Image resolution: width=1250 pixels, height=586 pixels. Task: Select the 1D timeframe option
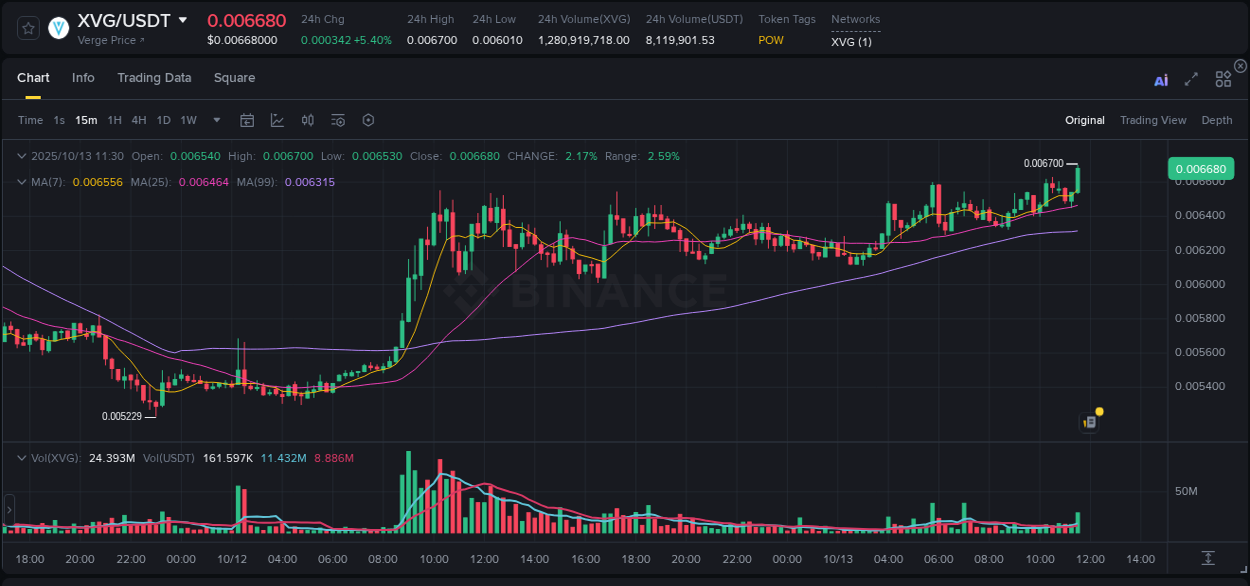[163, 119]
